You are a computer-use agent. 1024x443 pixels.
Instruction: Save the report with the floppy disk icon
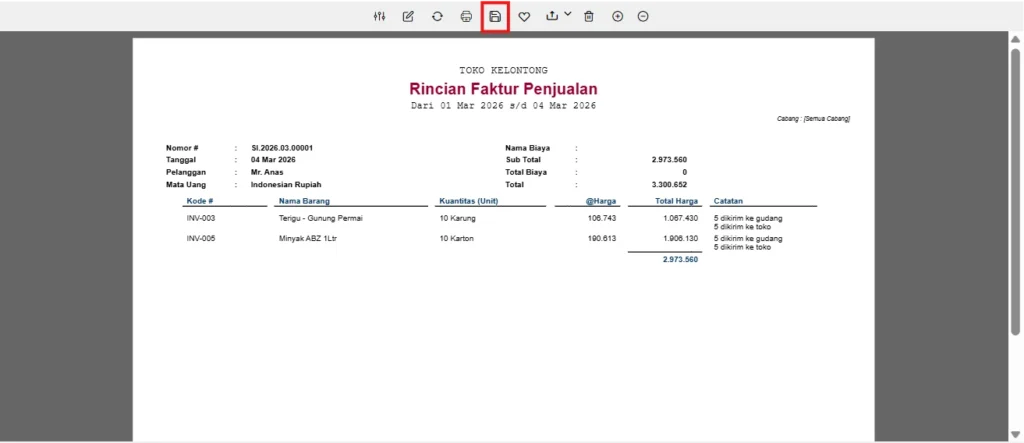(x=495, y=16)
